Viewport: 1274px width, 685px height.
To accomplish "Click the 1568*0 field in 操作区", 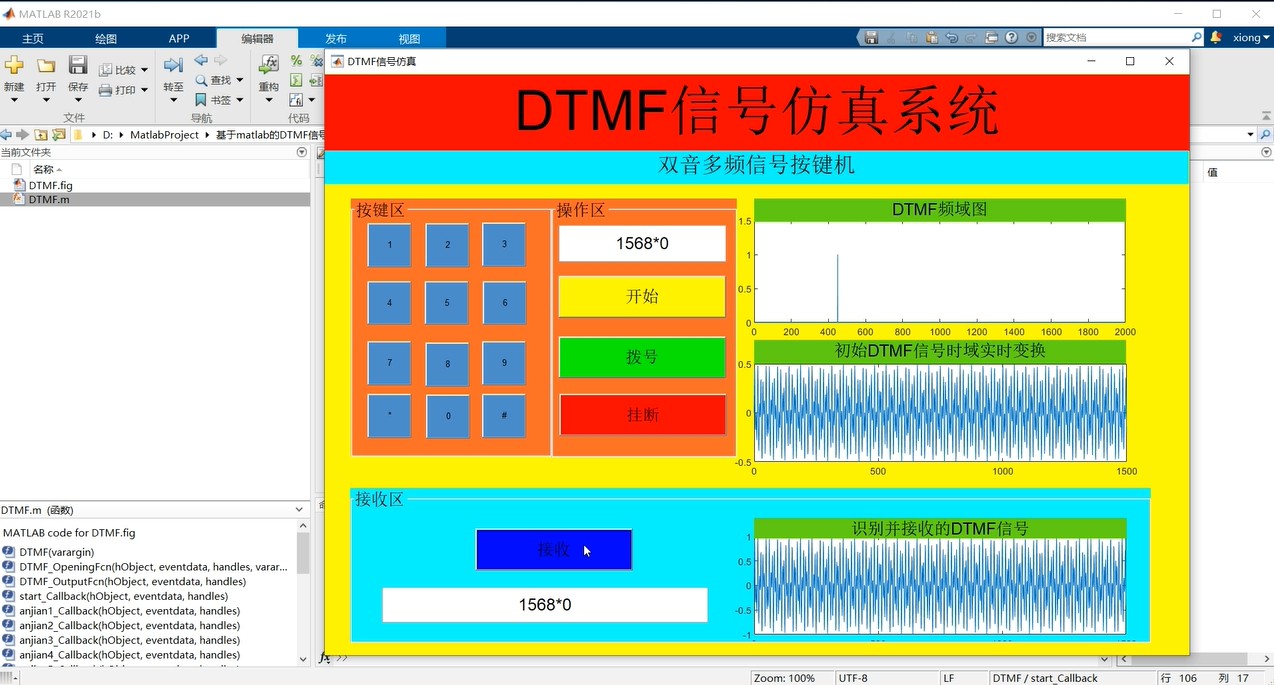I will tap(642, 243).
